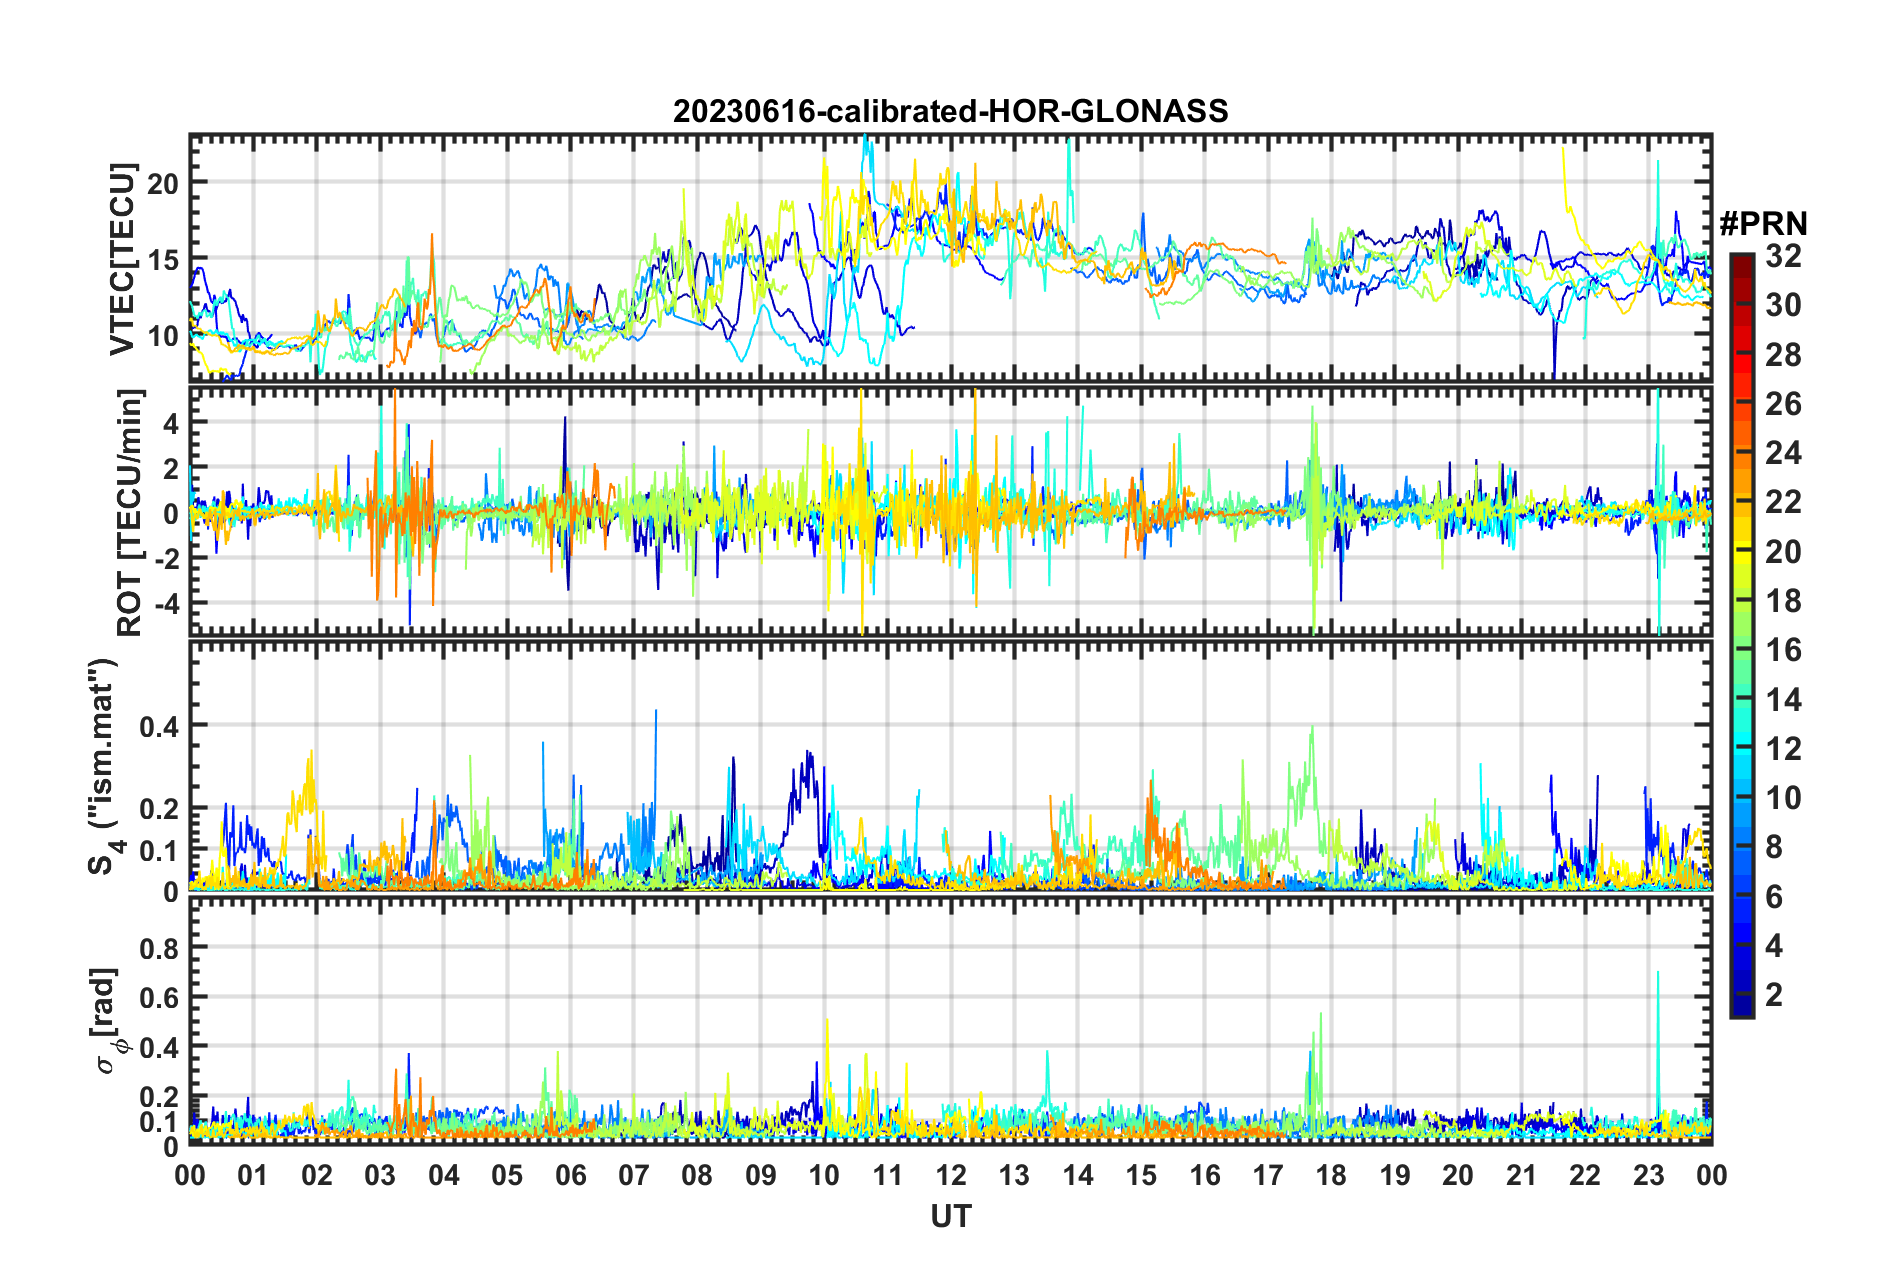Click the 12 hour tick on x-axis
1902x1272 pixels.
pos(951,1175)
